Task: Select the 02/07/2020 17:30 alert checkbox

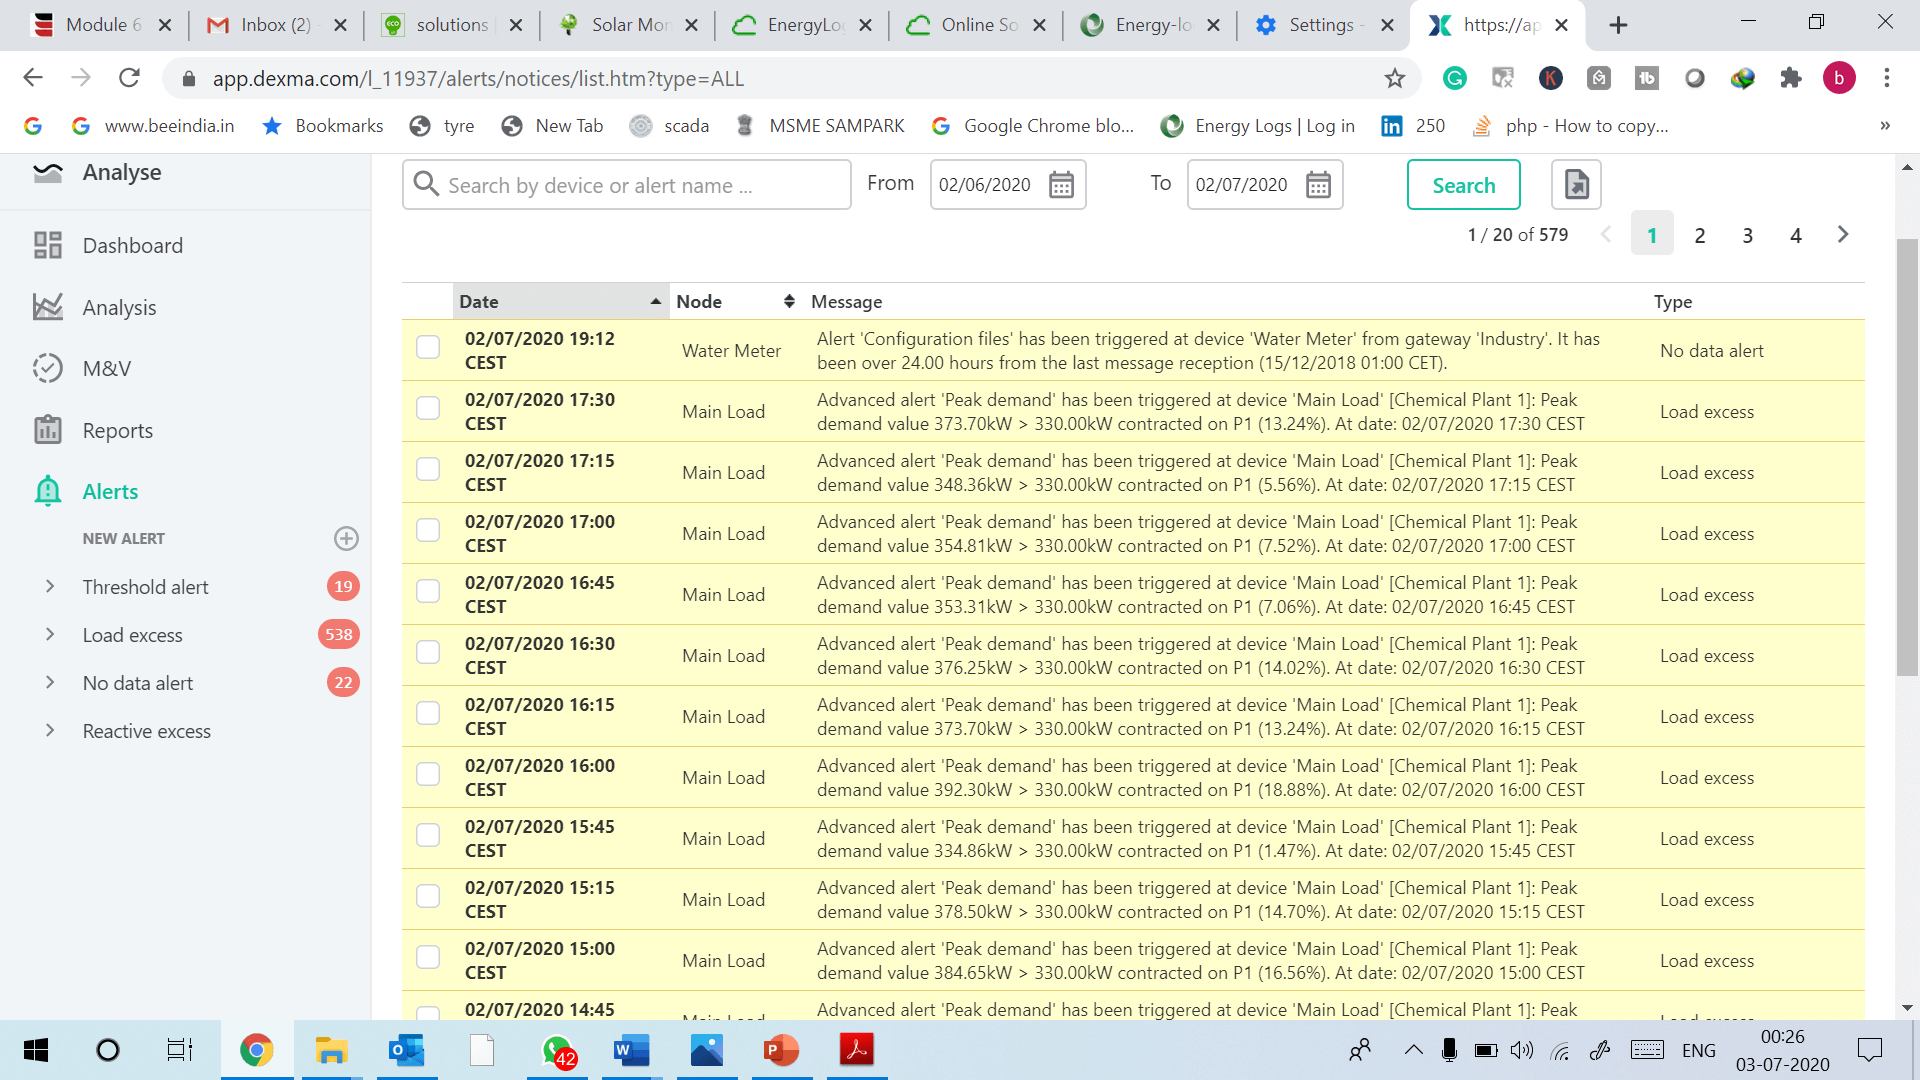Action: tap(428, 408)
